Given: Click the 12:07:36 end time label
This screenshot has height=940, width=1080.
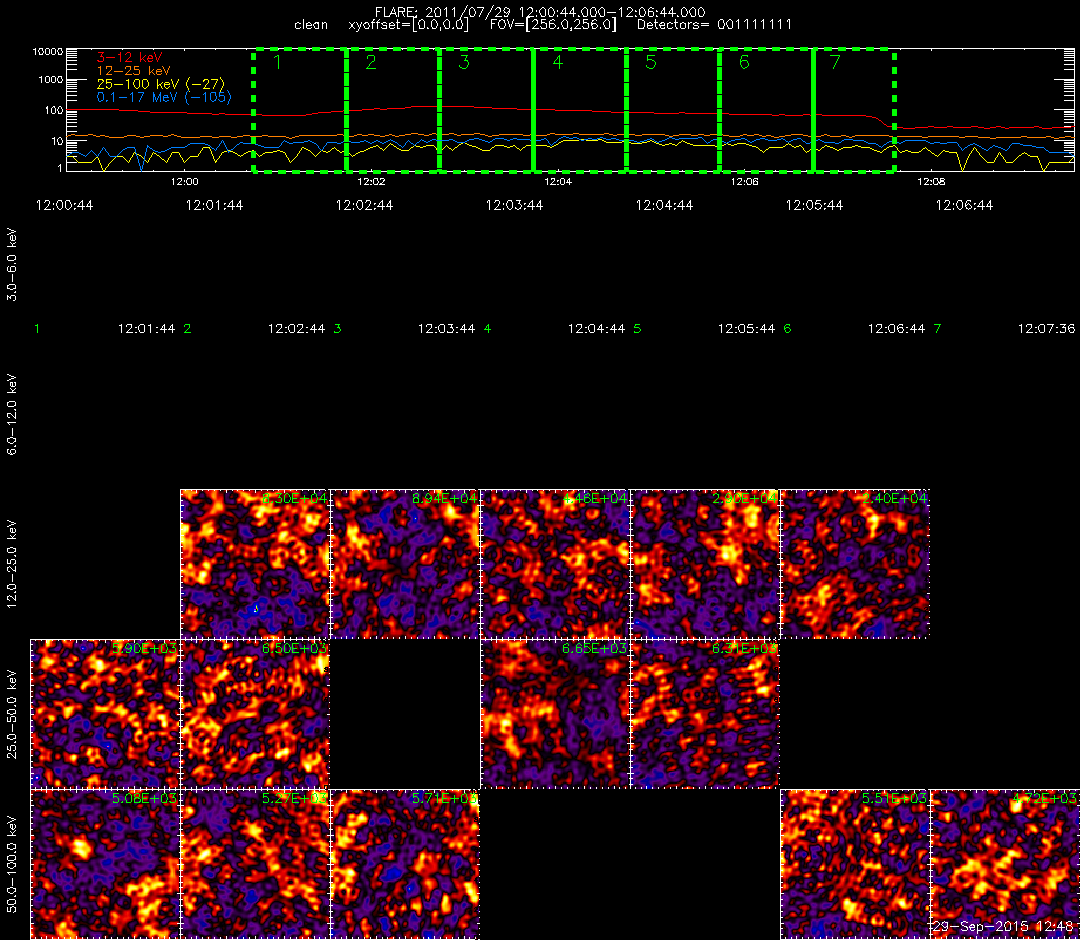Looking at the screenshot, I should pyautogui.click(x=1046, y=329).
